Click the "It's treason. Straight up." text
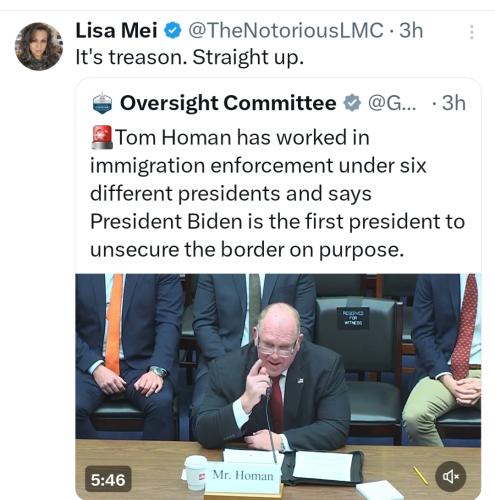495x500 pixels. click(x=190, y=57)
